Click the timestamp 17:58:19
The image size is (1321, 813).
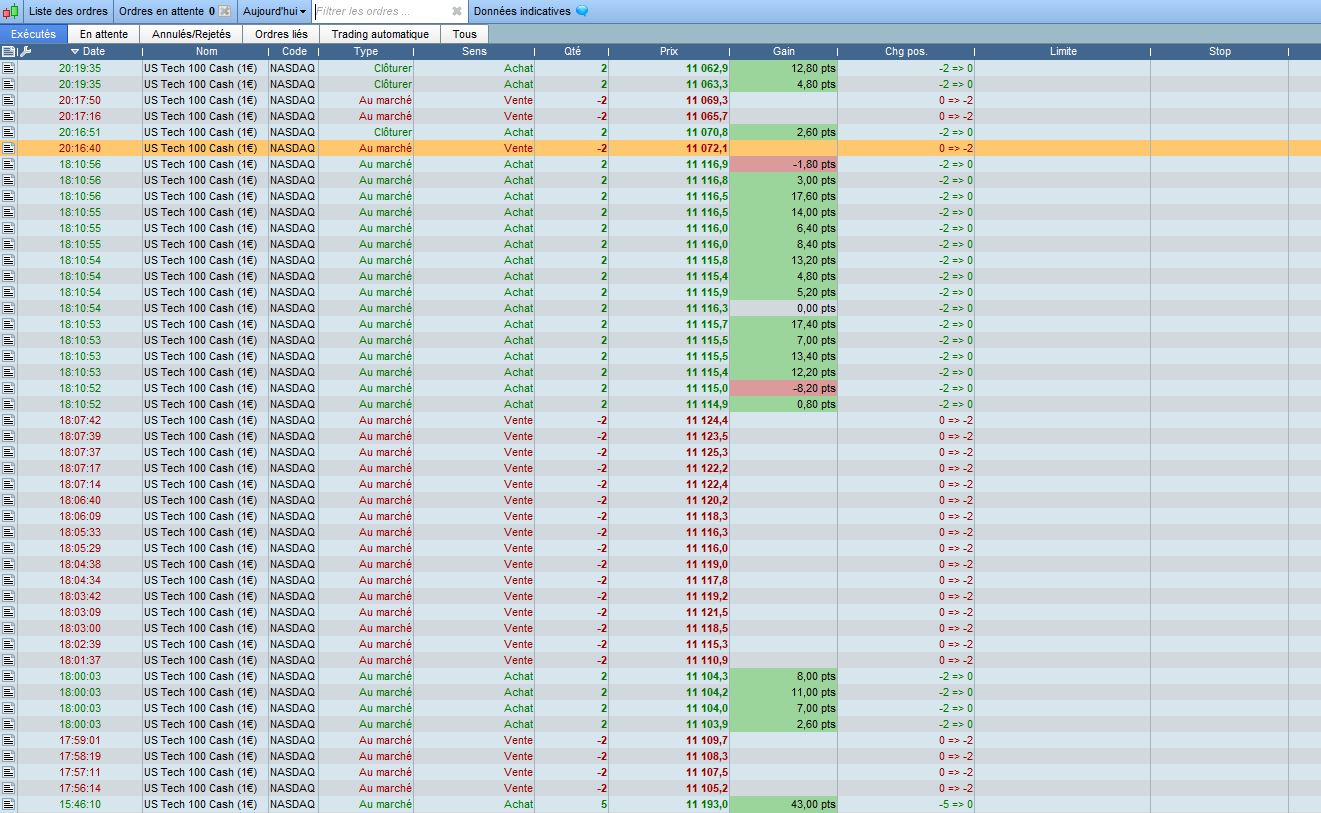(80, 756)
